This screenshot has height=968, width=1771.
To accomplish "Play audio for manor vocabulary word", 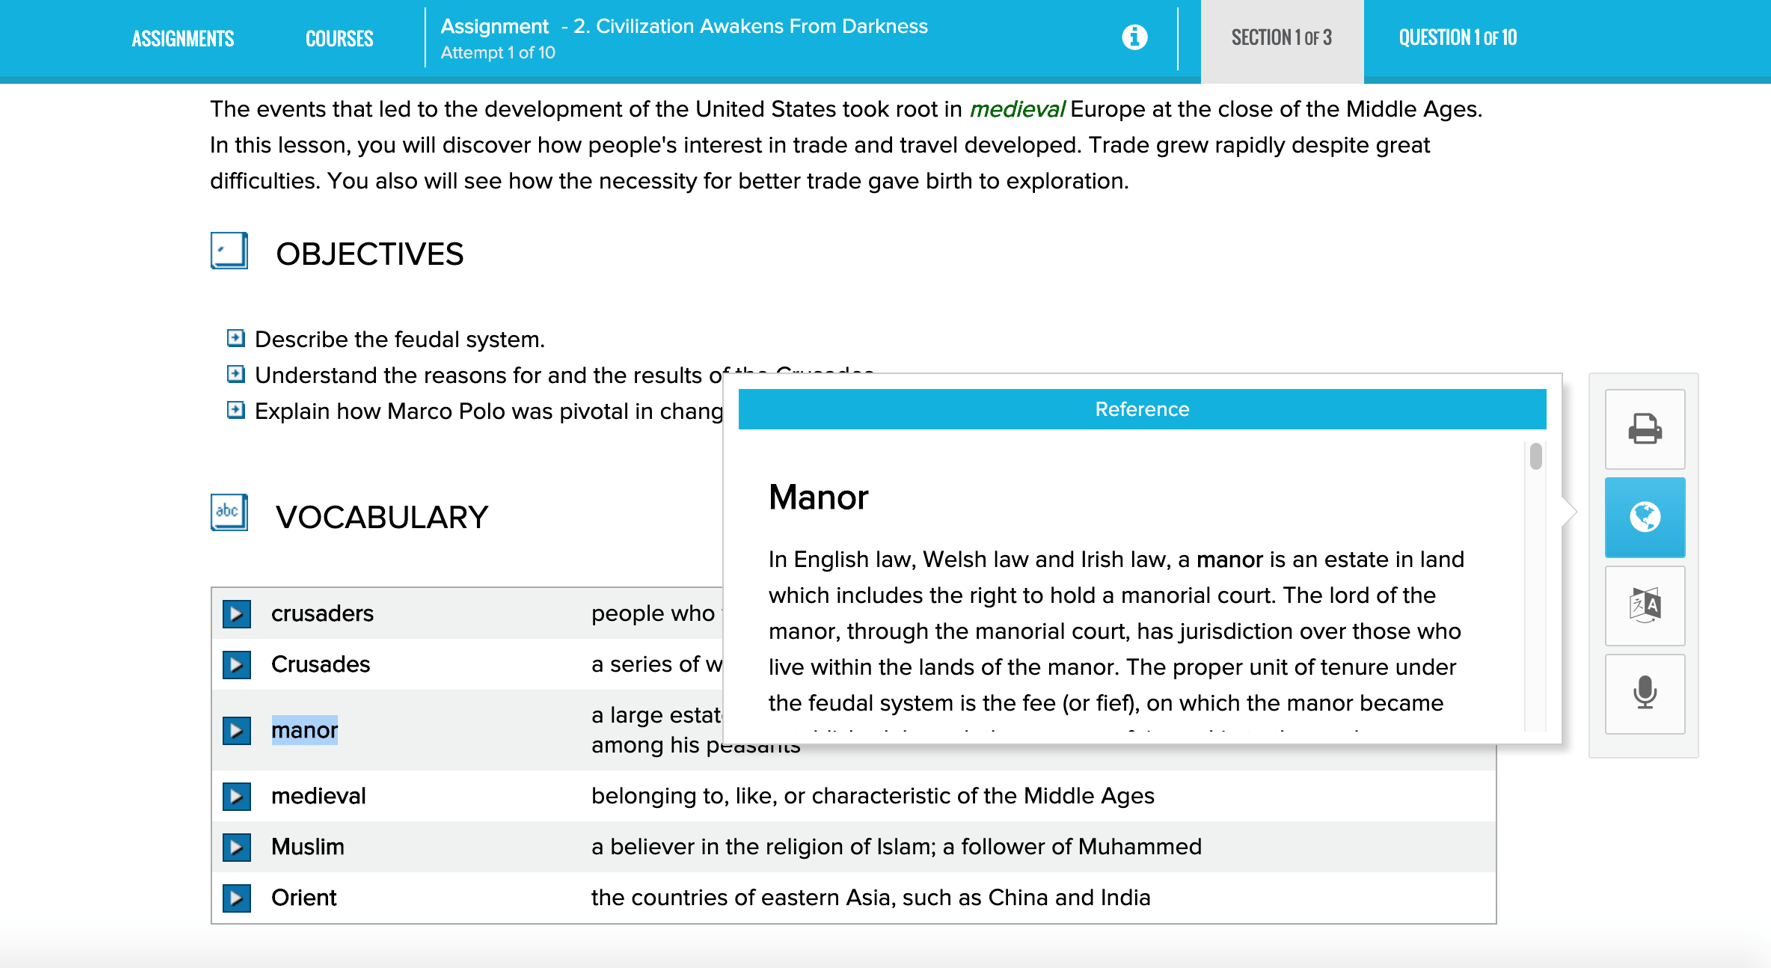I will pos(237,730).
